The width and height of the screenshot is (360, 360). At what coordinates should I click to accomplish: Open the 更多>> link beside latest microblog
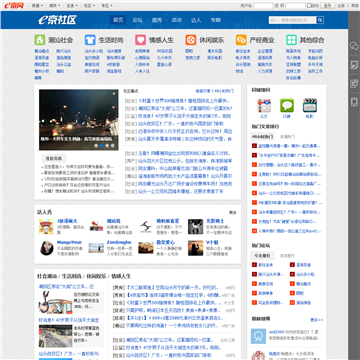click(x=317, y=320)
